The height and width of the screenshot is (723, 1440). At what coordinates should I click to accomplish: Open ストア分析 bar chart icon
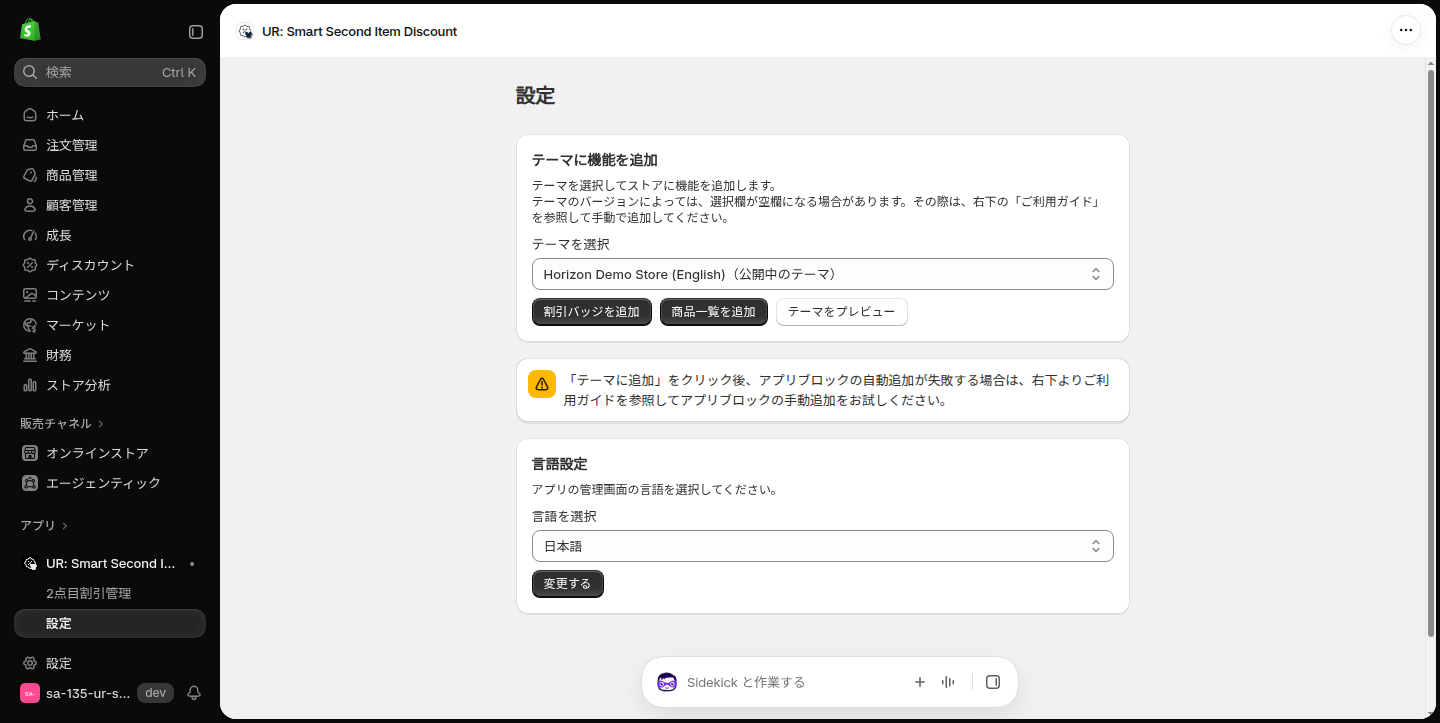(x=30, y=385)
